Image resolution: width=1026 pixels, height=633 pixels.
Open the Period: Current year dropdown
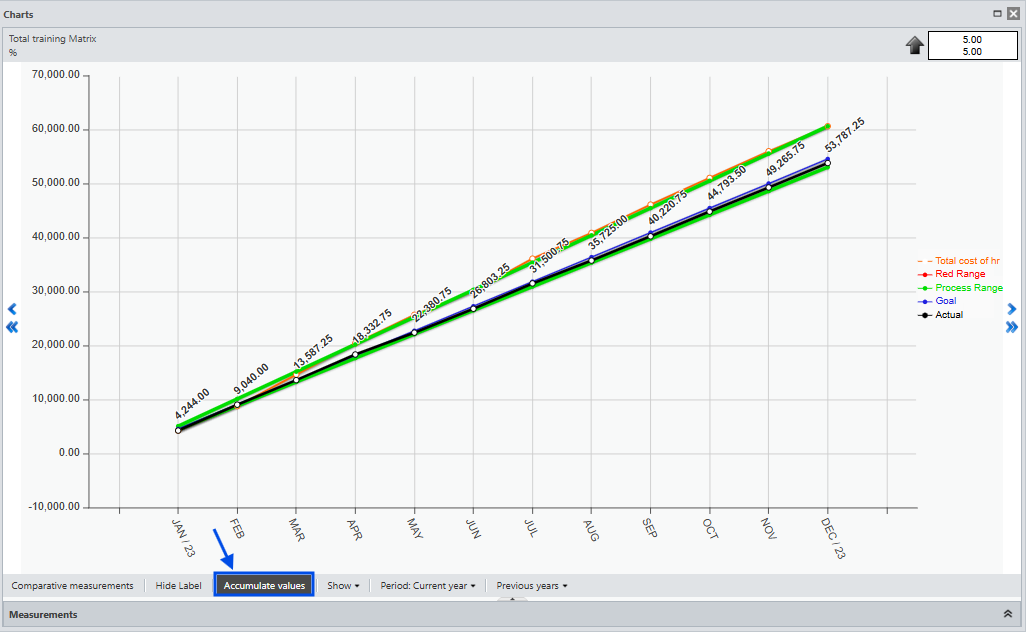pos(427,586)
